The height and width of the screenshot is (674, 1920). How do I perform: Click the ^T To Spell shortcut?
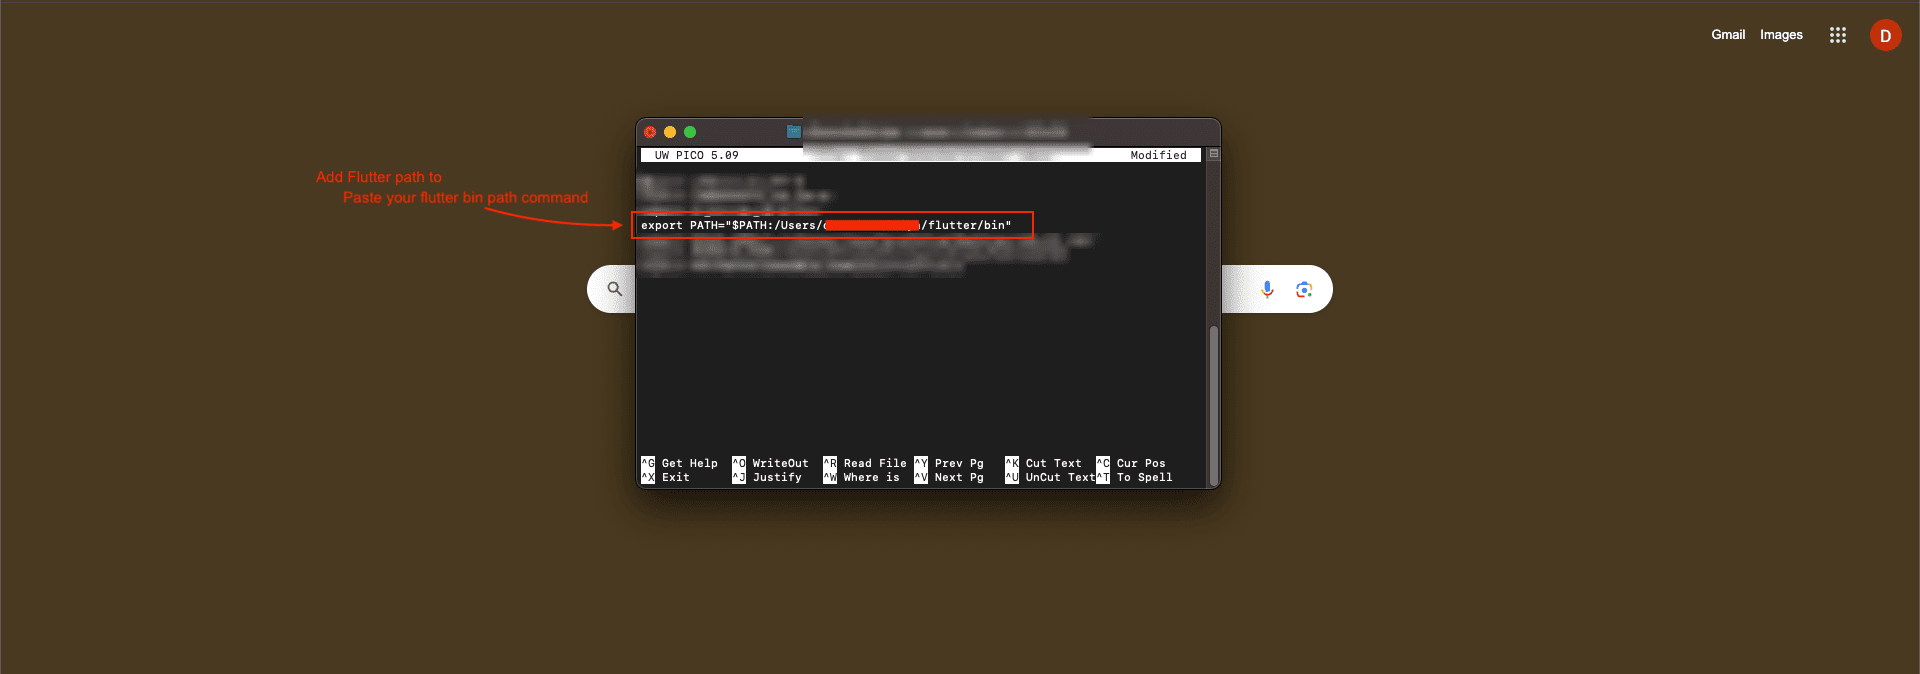tap(1134, 477)
